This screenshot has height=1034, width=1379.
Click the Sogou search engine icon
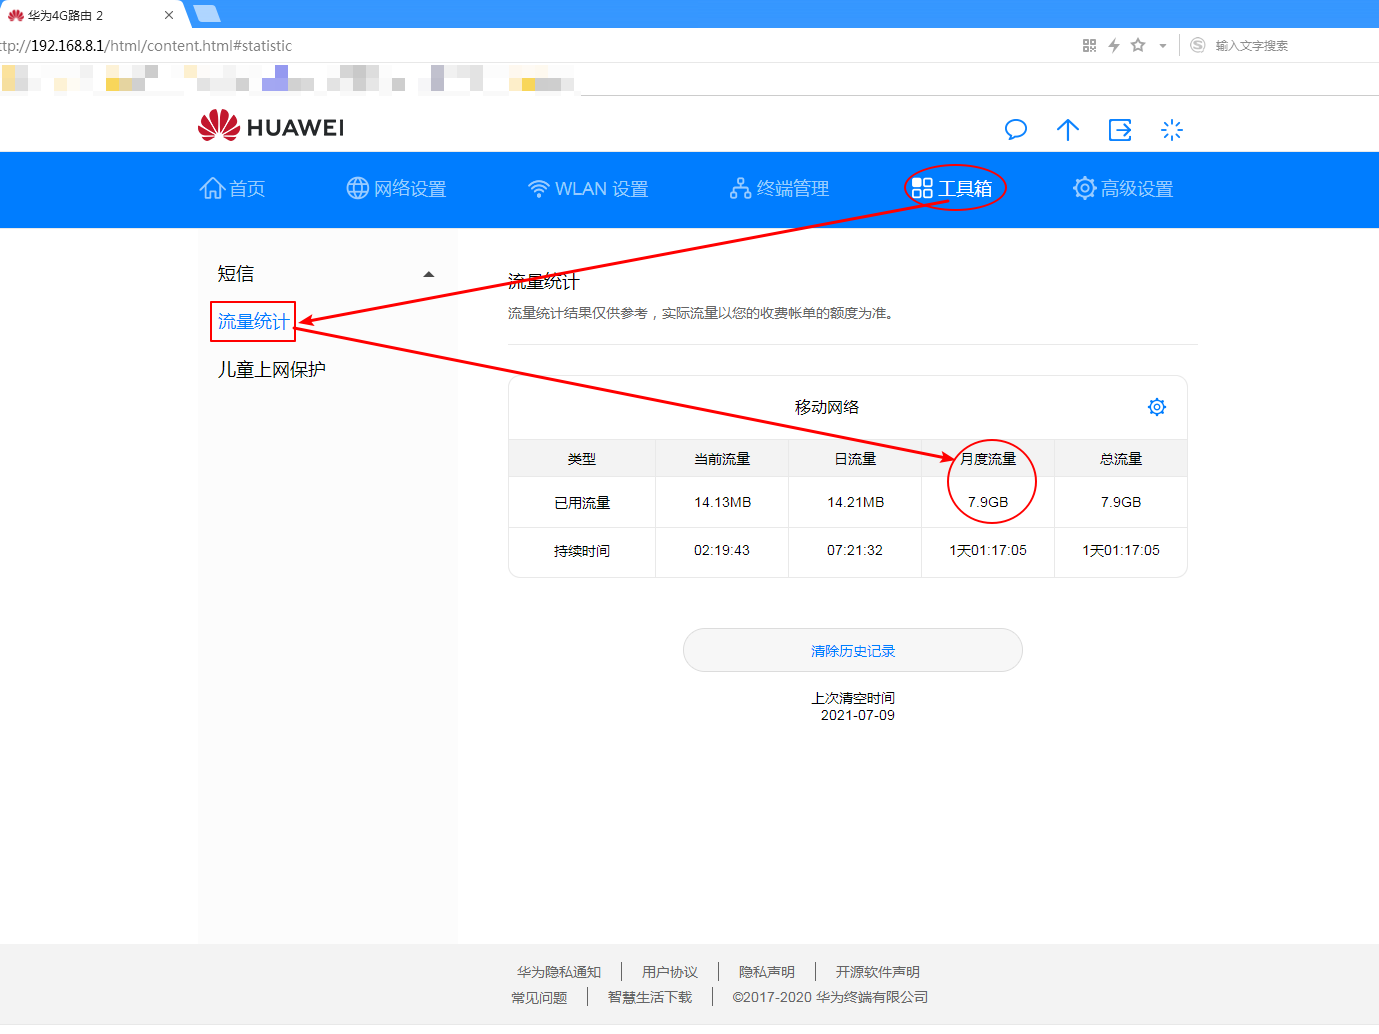tap(1198, 45)
